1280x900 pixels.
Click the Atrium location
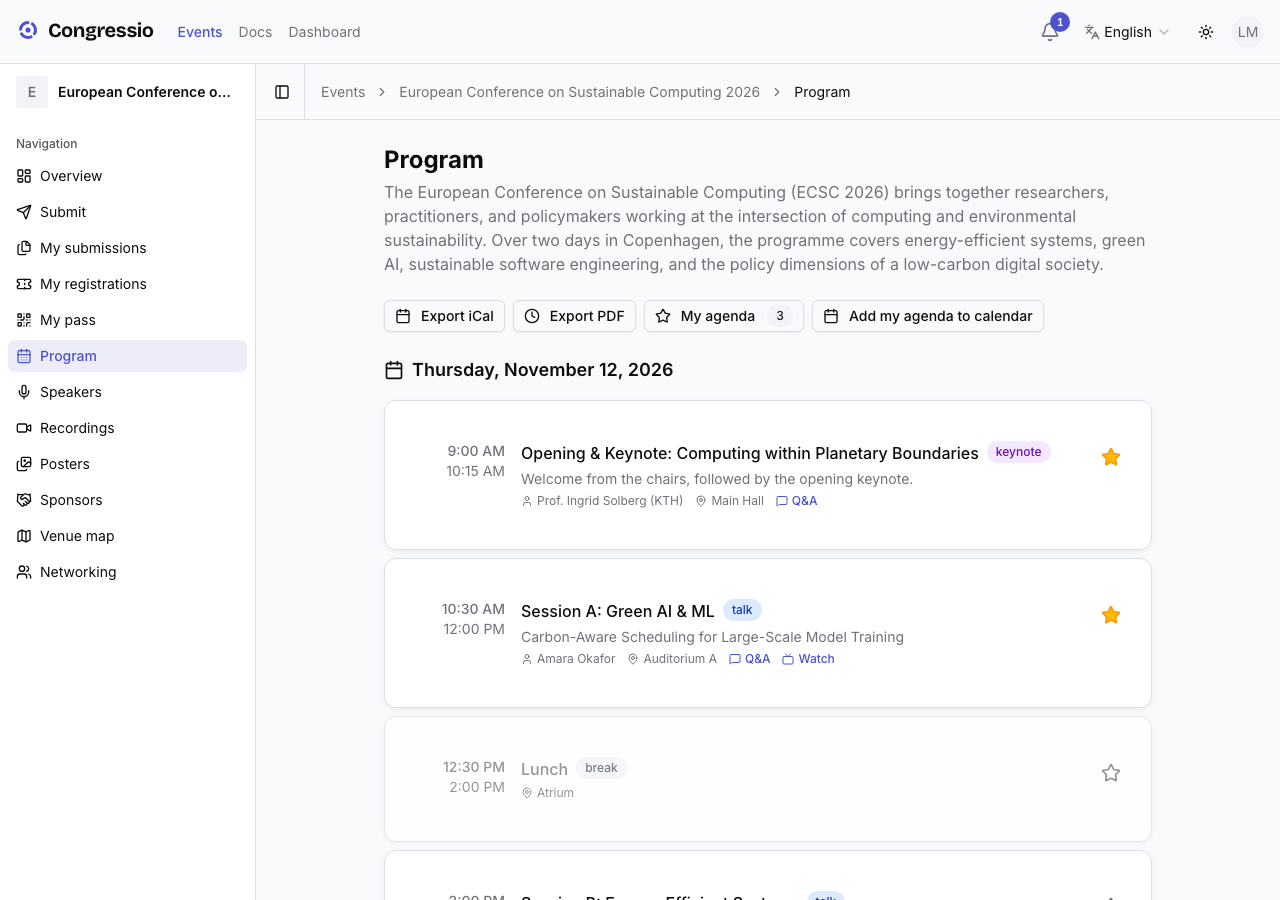point(548,793)
